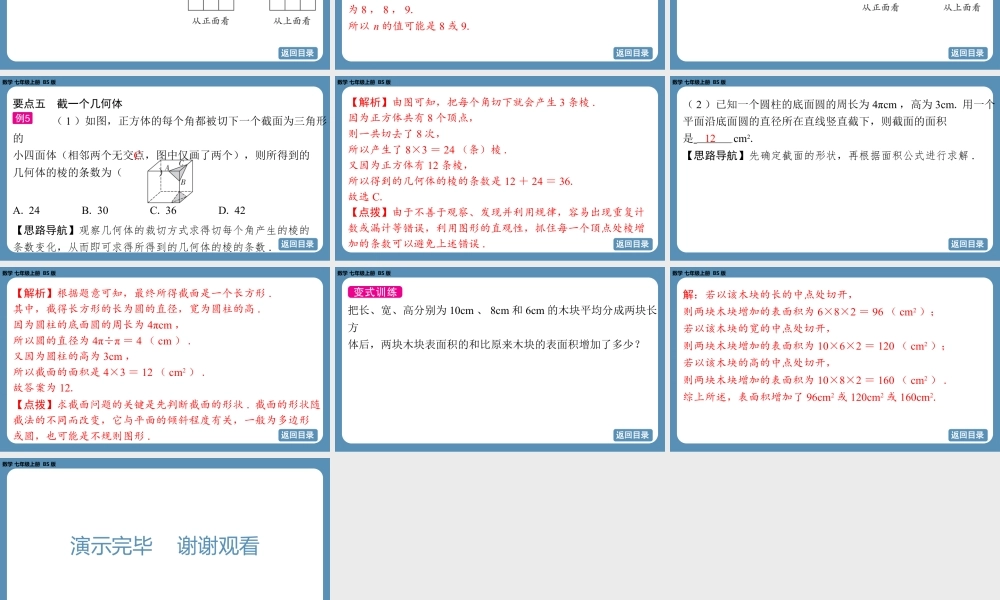Click the 思路导航 label on the cube slide
This screenshot has height=600, width=1000.
[45, 230]
